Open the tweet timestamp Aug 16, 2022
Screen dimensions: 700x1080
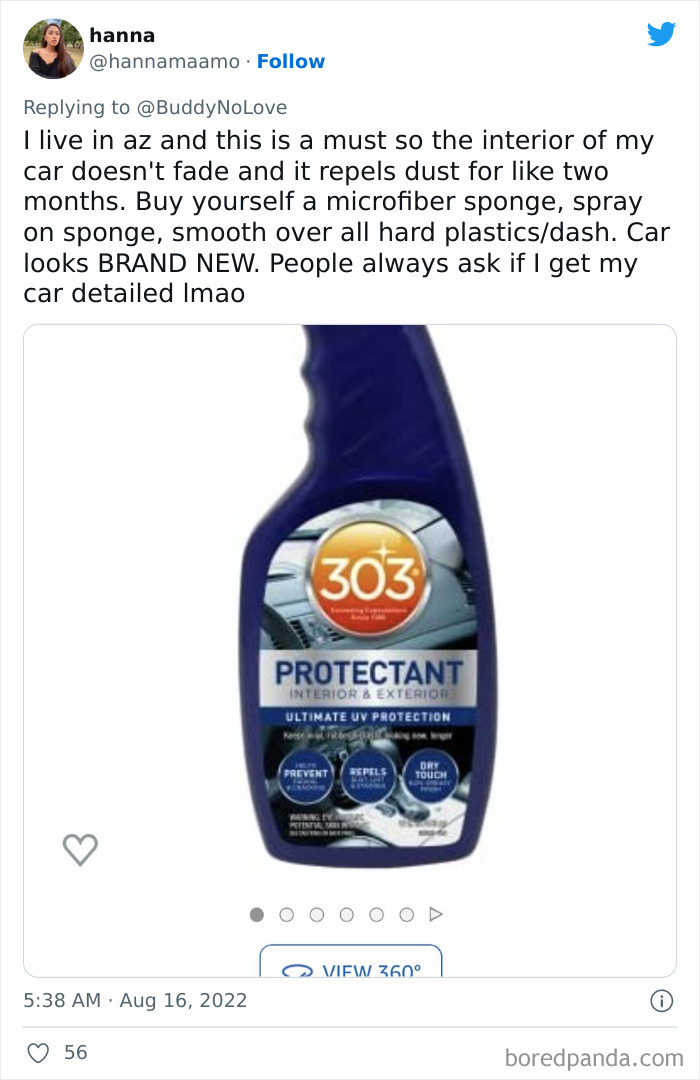135,1000
